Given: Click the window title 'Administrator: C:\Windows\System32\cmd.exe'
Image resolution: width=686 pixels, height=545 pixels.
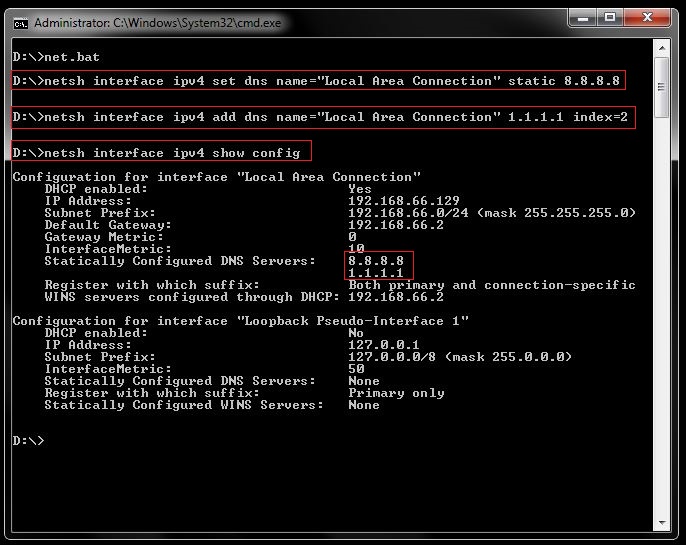Looking at the screenshot, I should tap(158, 23).
